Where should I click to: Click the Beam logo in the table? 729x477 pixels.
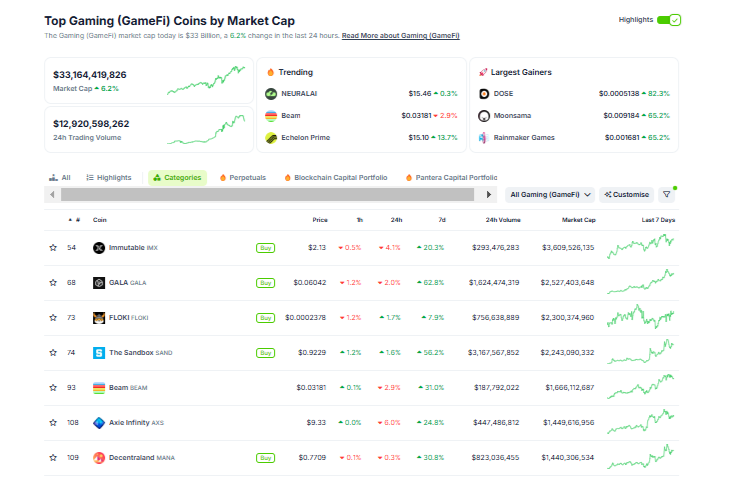click(99, 388)
